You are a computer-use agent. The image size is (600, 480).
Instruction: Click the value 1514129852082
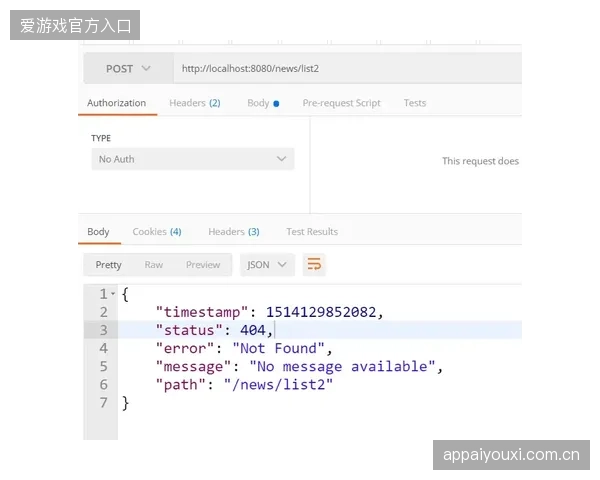click(x=321, y=312)
